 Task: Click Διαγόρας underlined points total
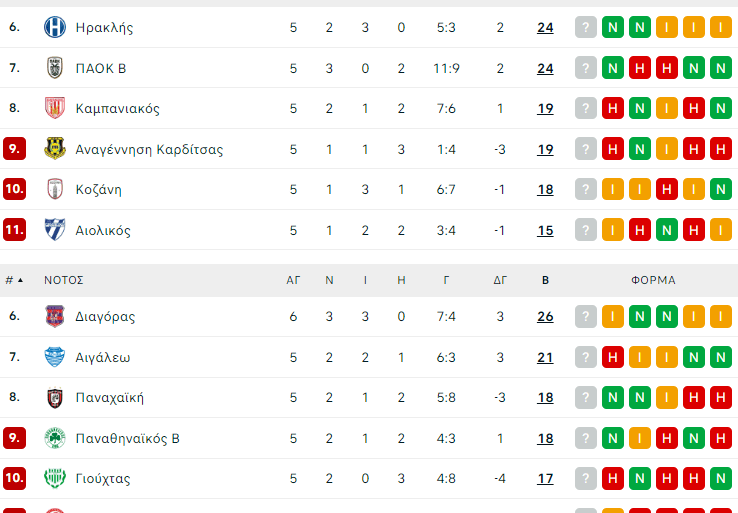click(545, 316)
